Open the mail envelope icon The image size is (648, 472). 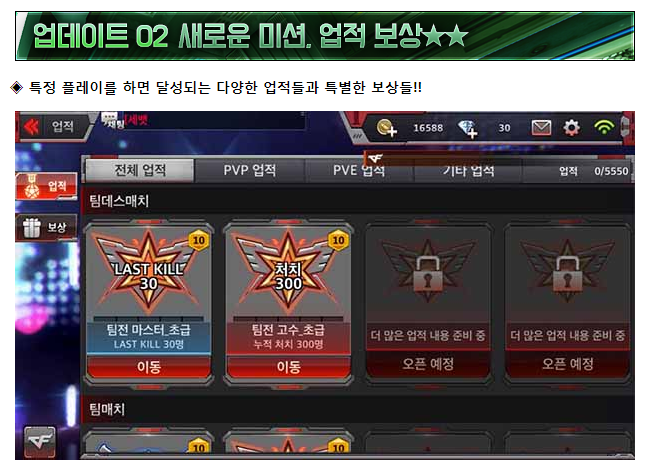(541, 128)
